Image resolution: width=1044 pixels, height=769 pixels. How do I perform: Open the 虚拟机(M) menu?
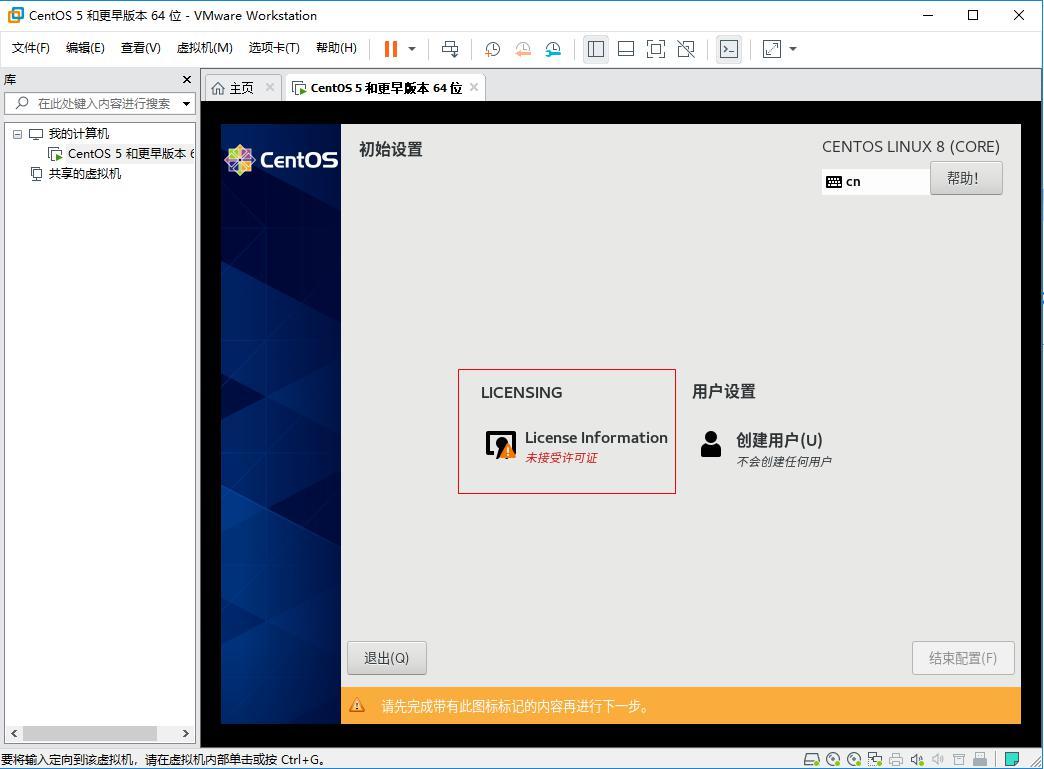[204, 47]
